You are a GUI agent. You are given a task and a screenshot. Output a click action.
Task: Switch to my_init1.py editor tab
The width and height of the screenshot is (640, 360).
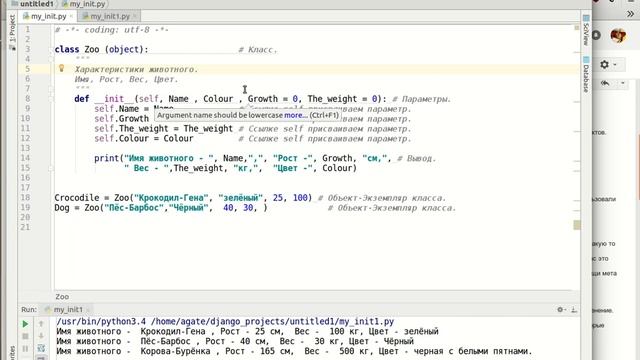click(109, 16)
